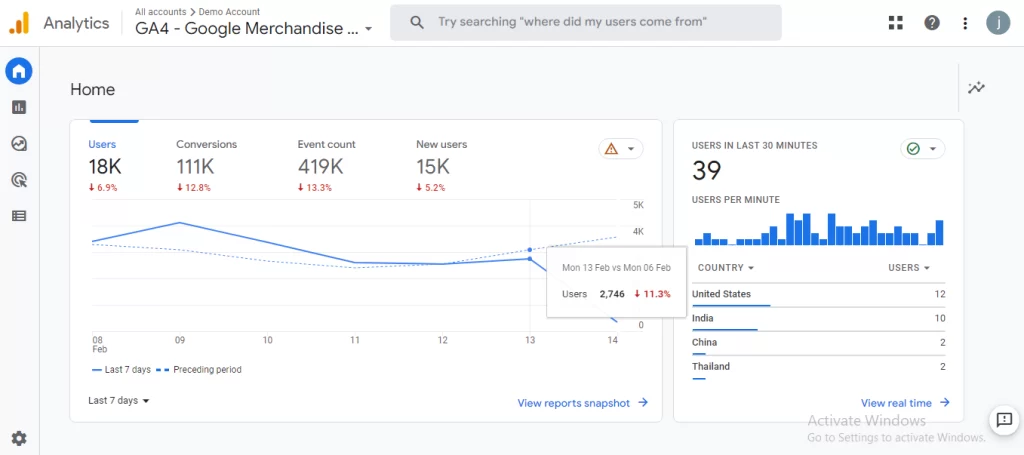Open Reports from sidebar bar-chart icon
1024x455 pixels.
click(x=19, y=107)
